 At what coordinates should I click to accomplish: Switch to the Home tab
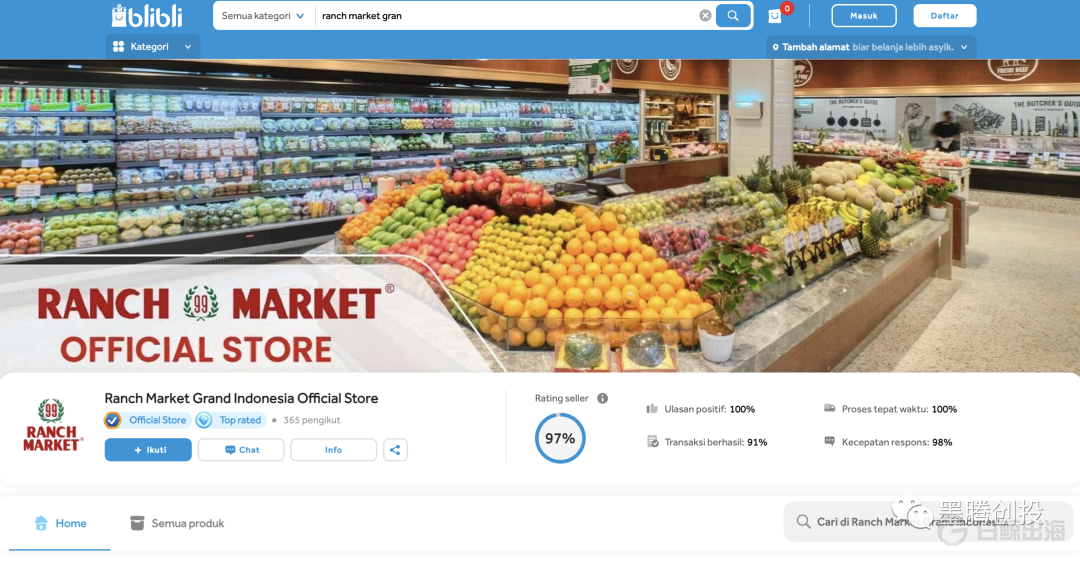[60, 523]
